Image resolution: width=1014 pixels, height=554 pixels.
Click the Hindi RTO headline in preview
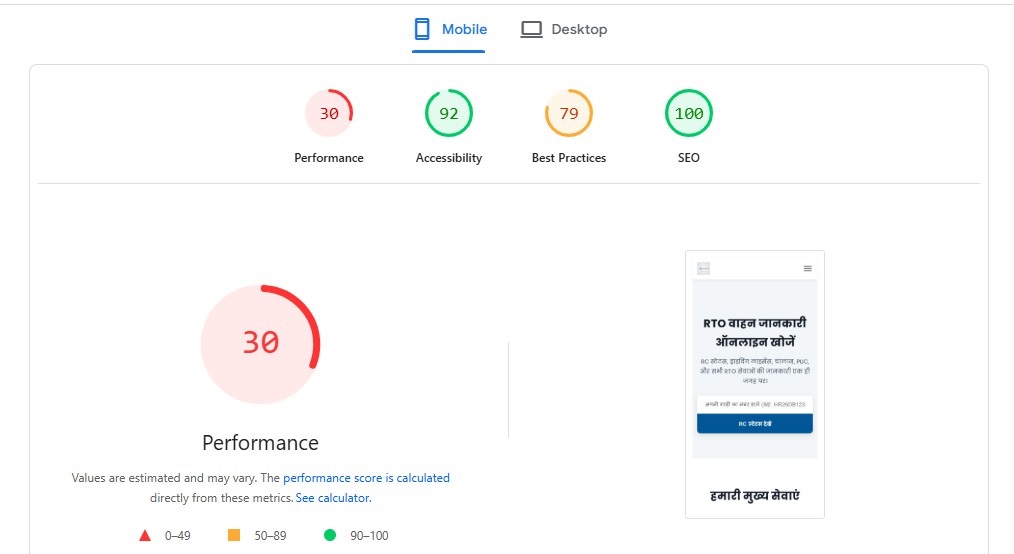pyautogui.click(x=754, y=332)
